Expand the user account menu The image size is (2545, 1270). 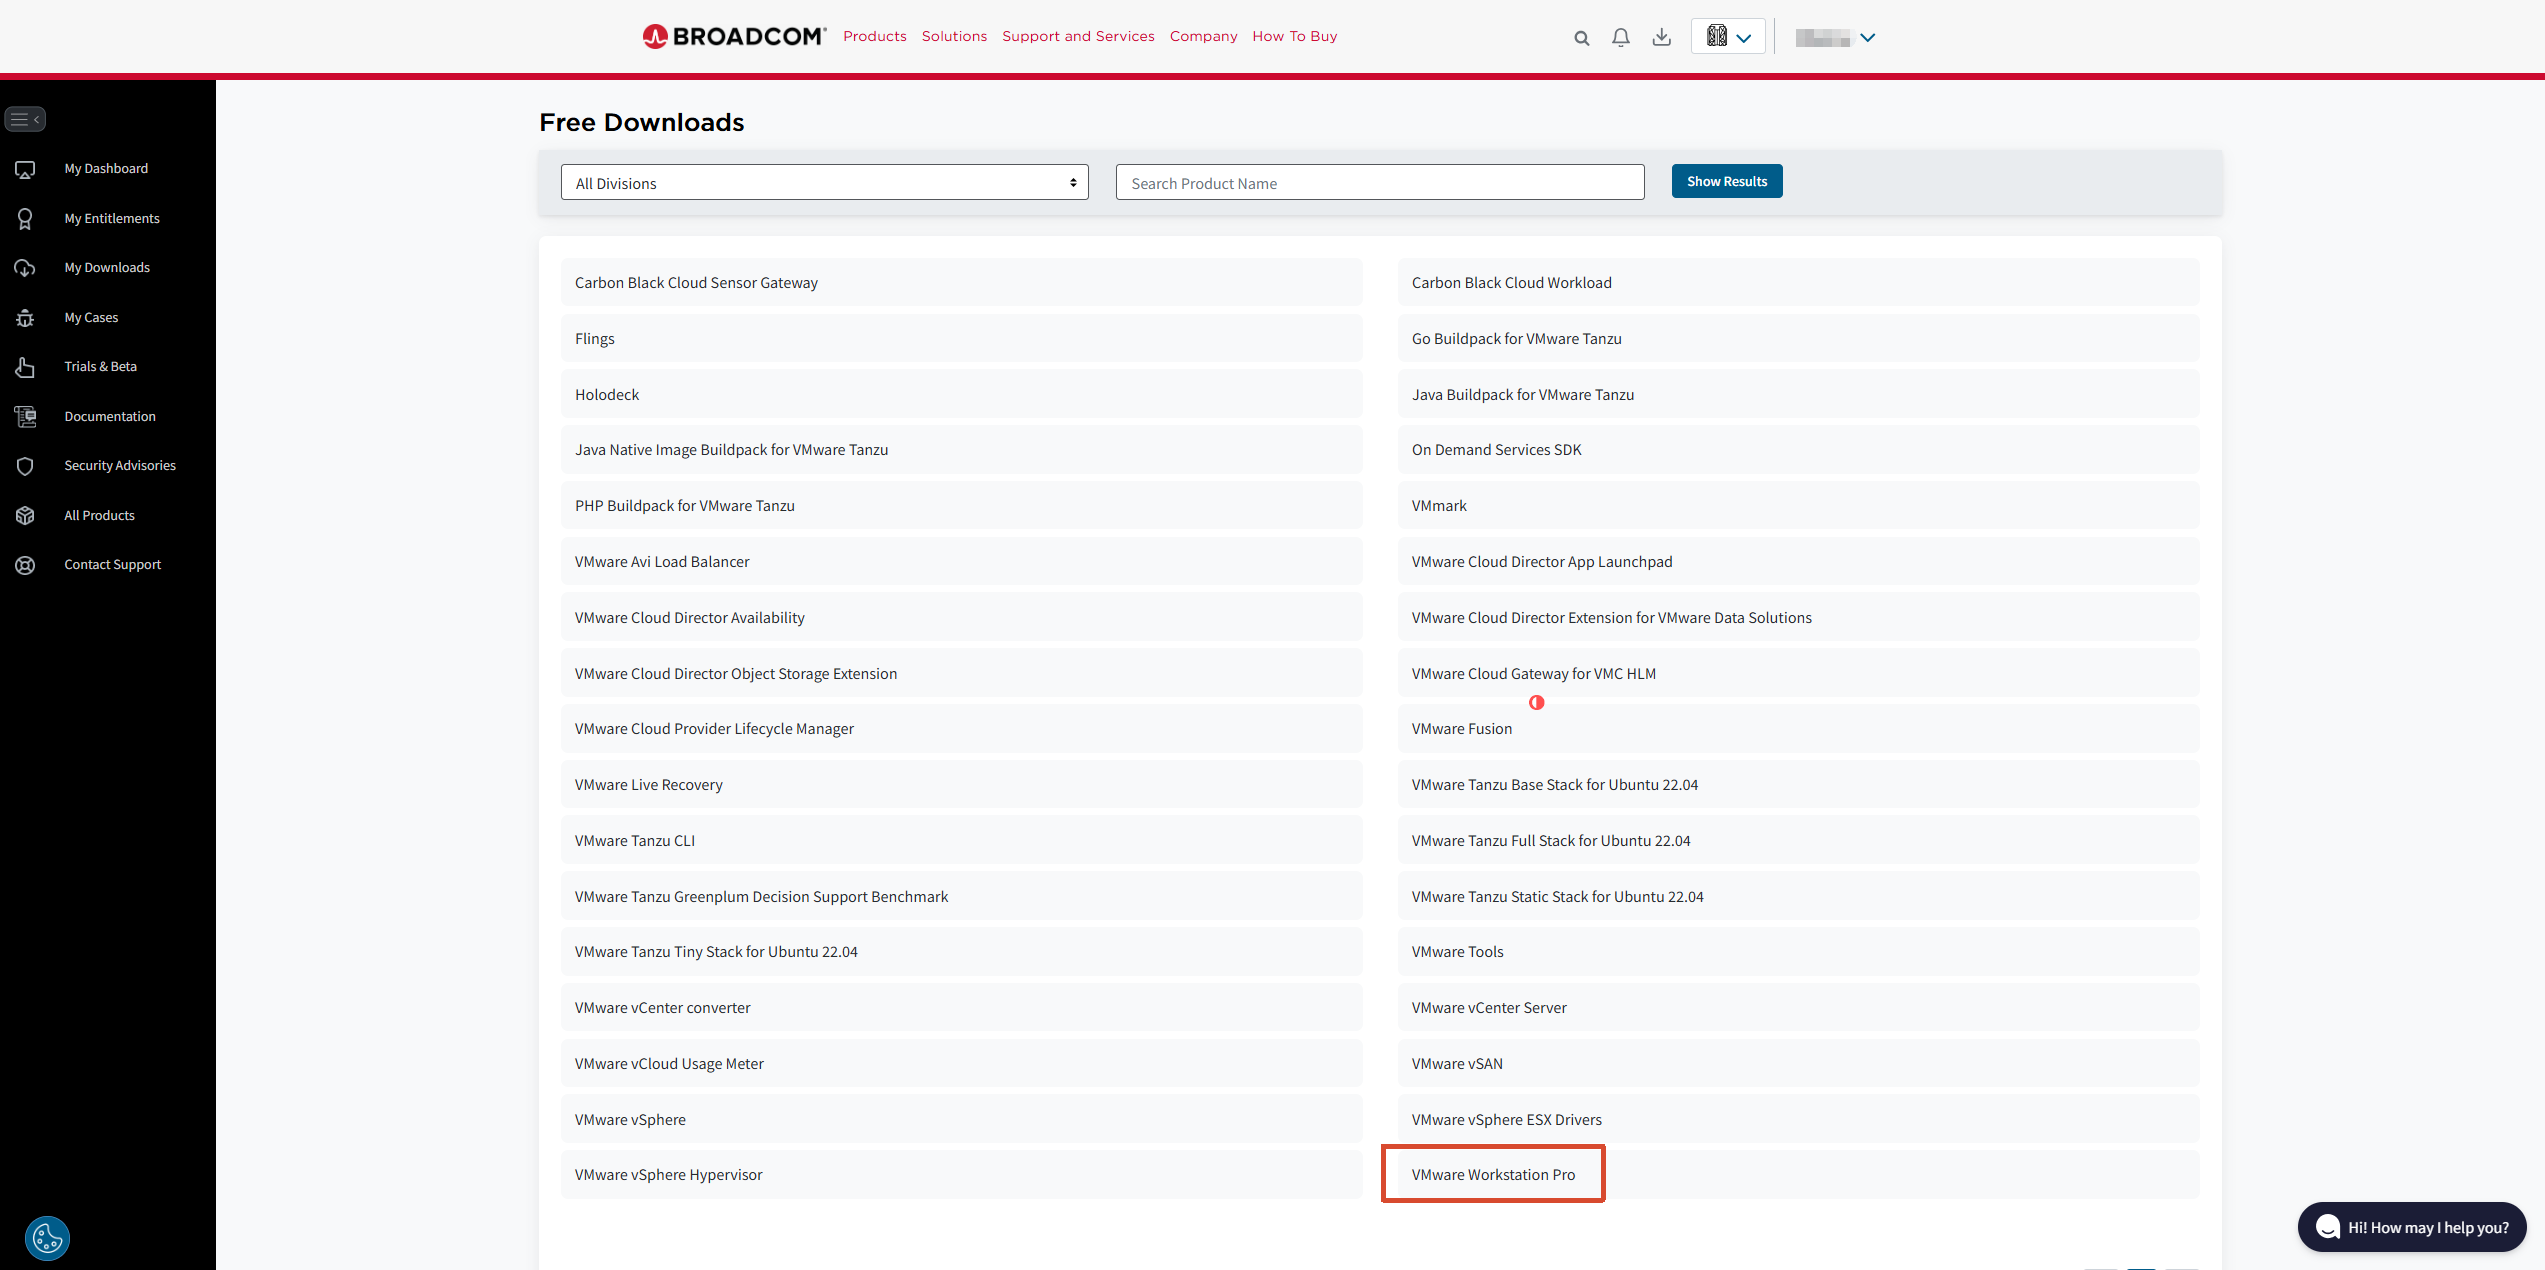tap(1835, 38)
